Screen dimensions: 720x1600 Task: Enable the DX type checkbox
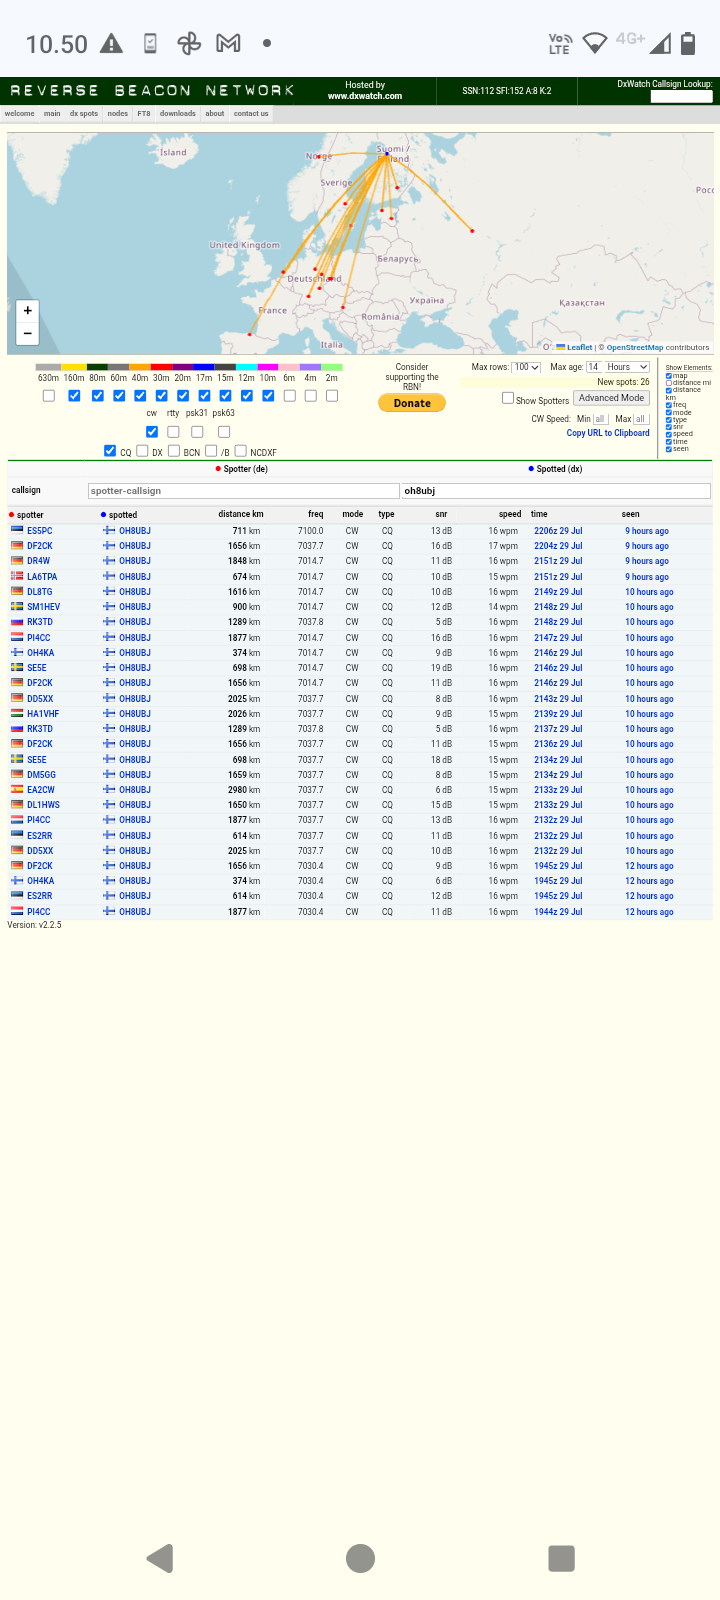(142, 451)
